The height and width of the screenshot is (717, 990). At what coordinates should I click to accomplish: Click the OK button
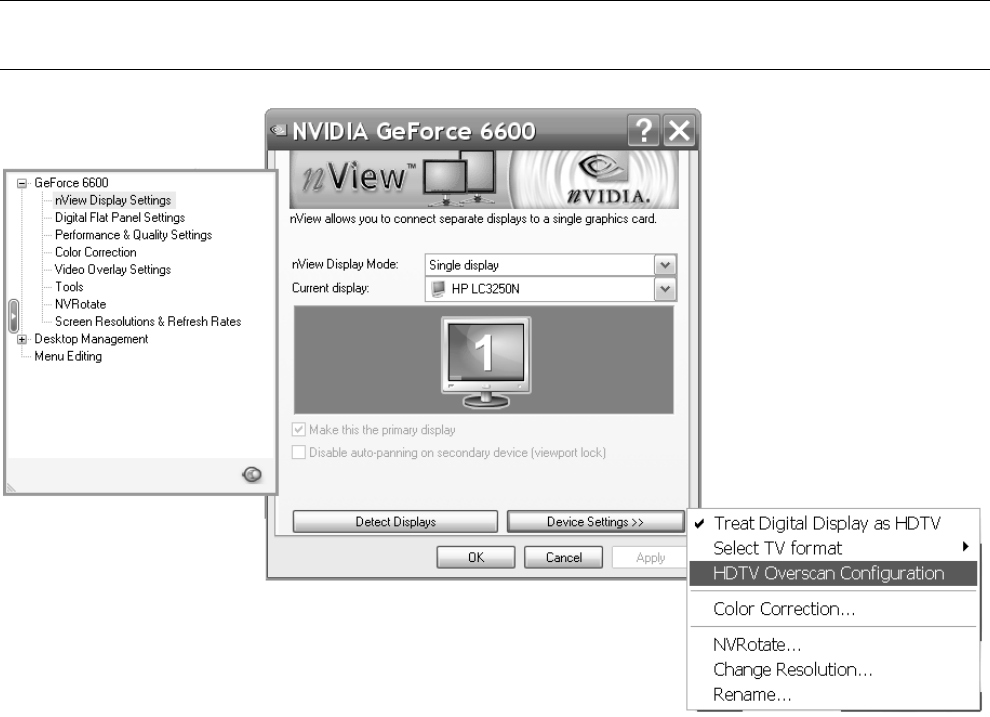point(476,557)
